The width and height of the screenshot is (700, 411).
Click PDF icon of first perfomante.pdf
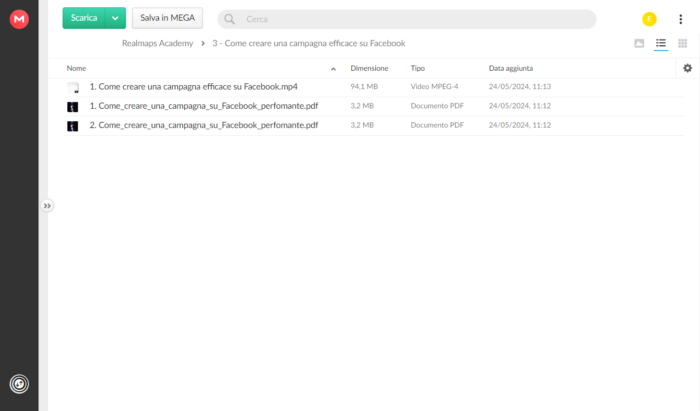coord(72,107)
